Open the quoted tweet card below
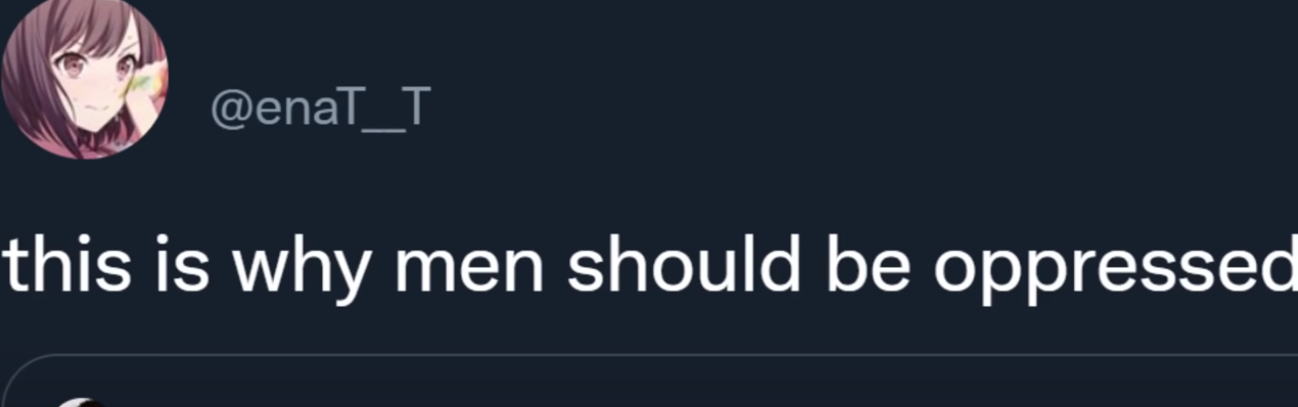 click(x=649, y=381)
